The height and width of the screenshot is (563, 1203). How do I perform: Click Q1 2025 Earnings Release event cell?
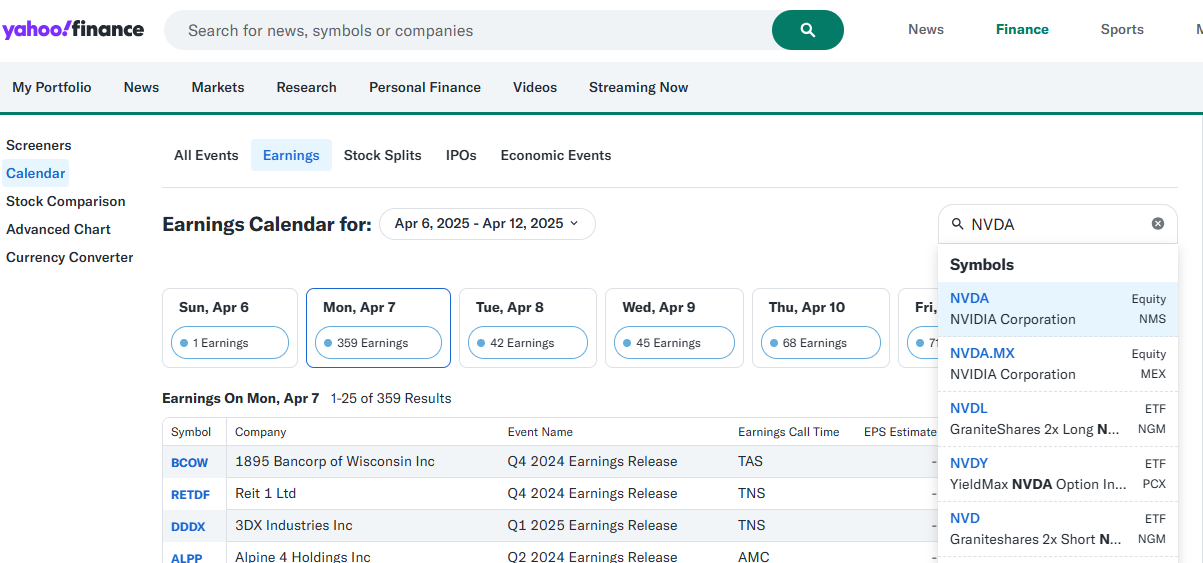point(593,525)
